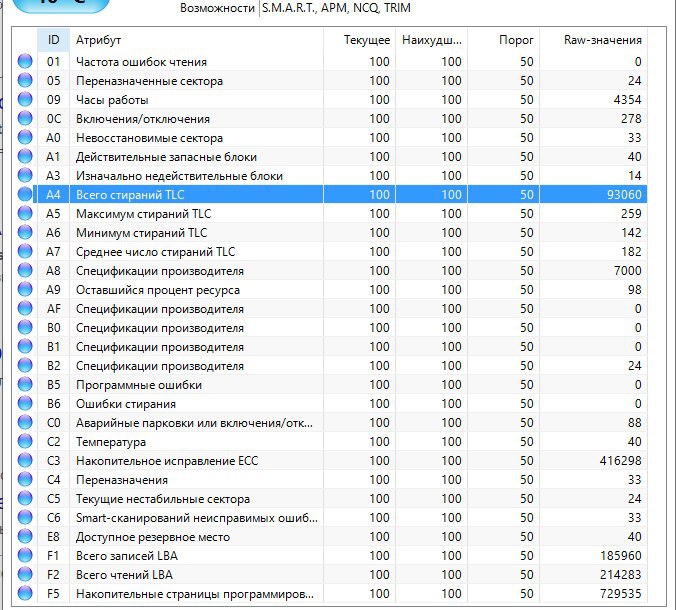Click raw value 93060

click(624, 194)
